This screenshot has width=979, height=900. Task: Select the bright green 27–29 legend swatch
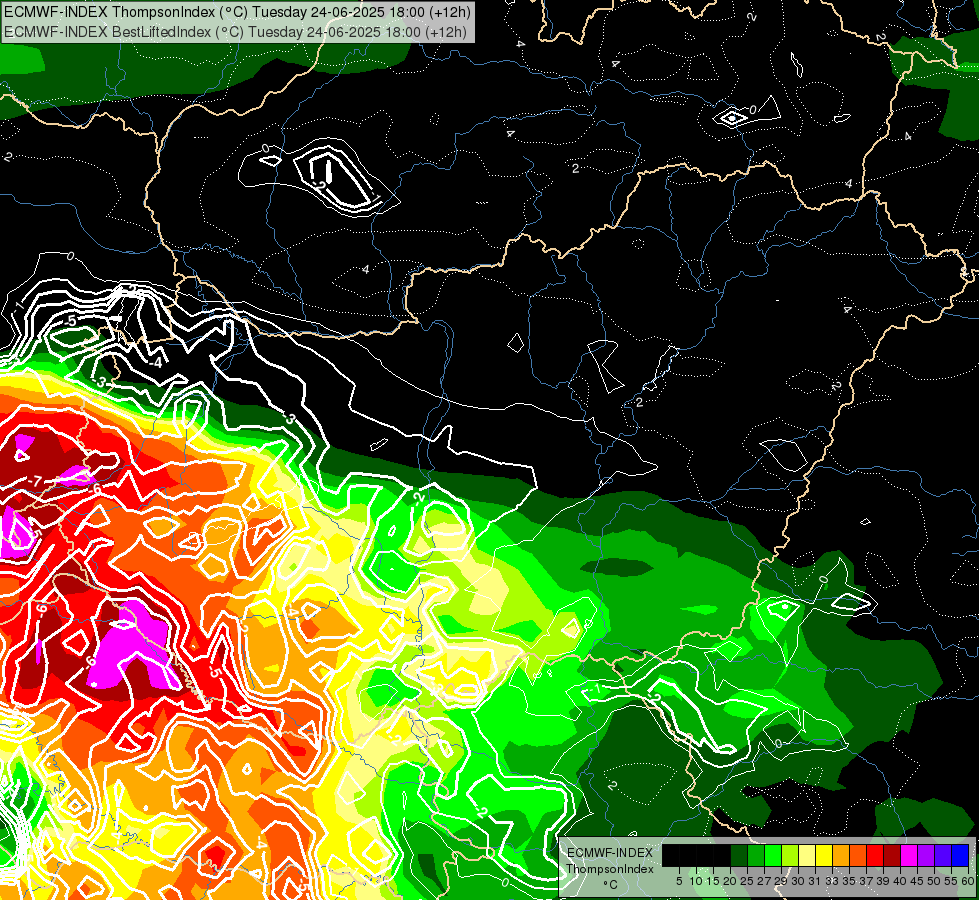click(x=773, y=856)
